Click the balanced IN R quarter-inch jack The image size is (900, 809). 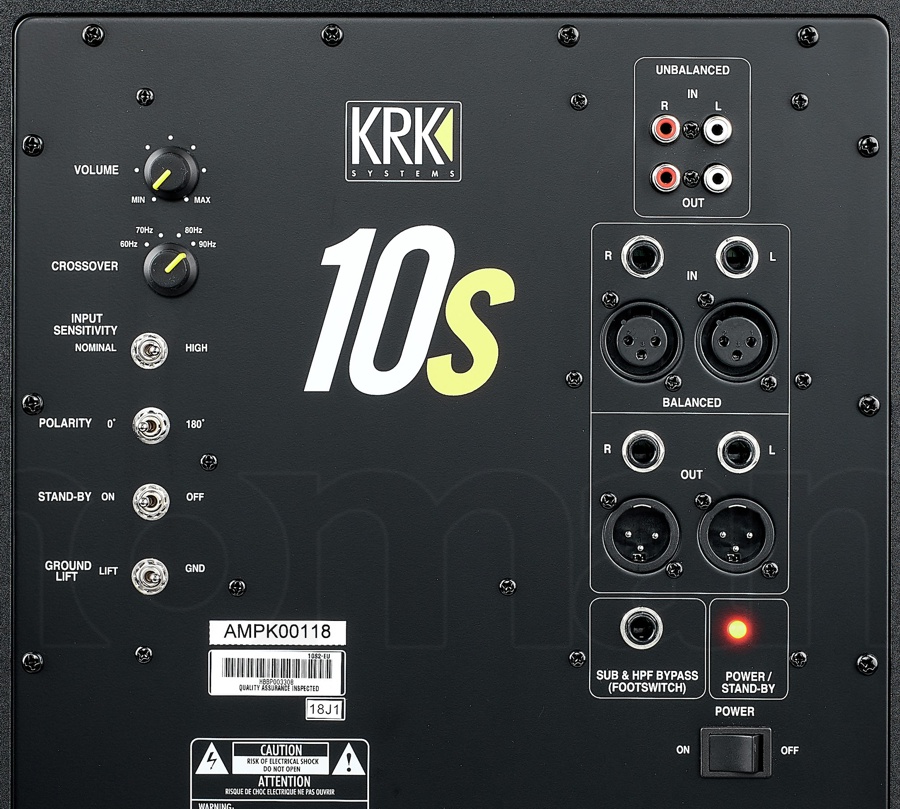(x=642, y=256)
